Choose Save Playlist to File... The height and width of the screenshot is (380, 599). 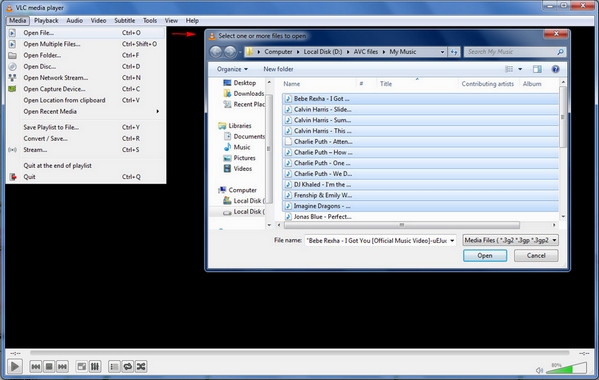[x=86, y=127]
